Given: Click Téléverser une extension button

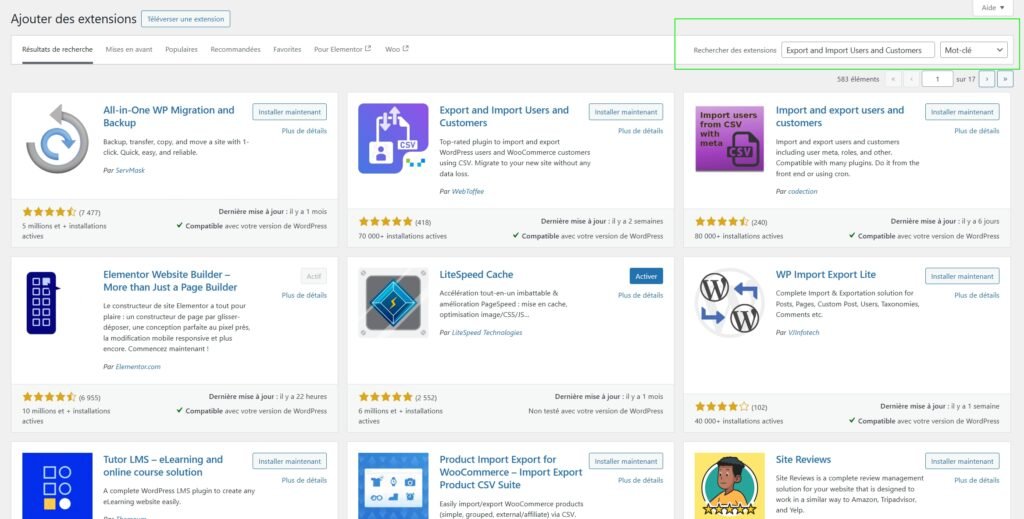Looking at the screenshot, I should click(x=185, y=19).
